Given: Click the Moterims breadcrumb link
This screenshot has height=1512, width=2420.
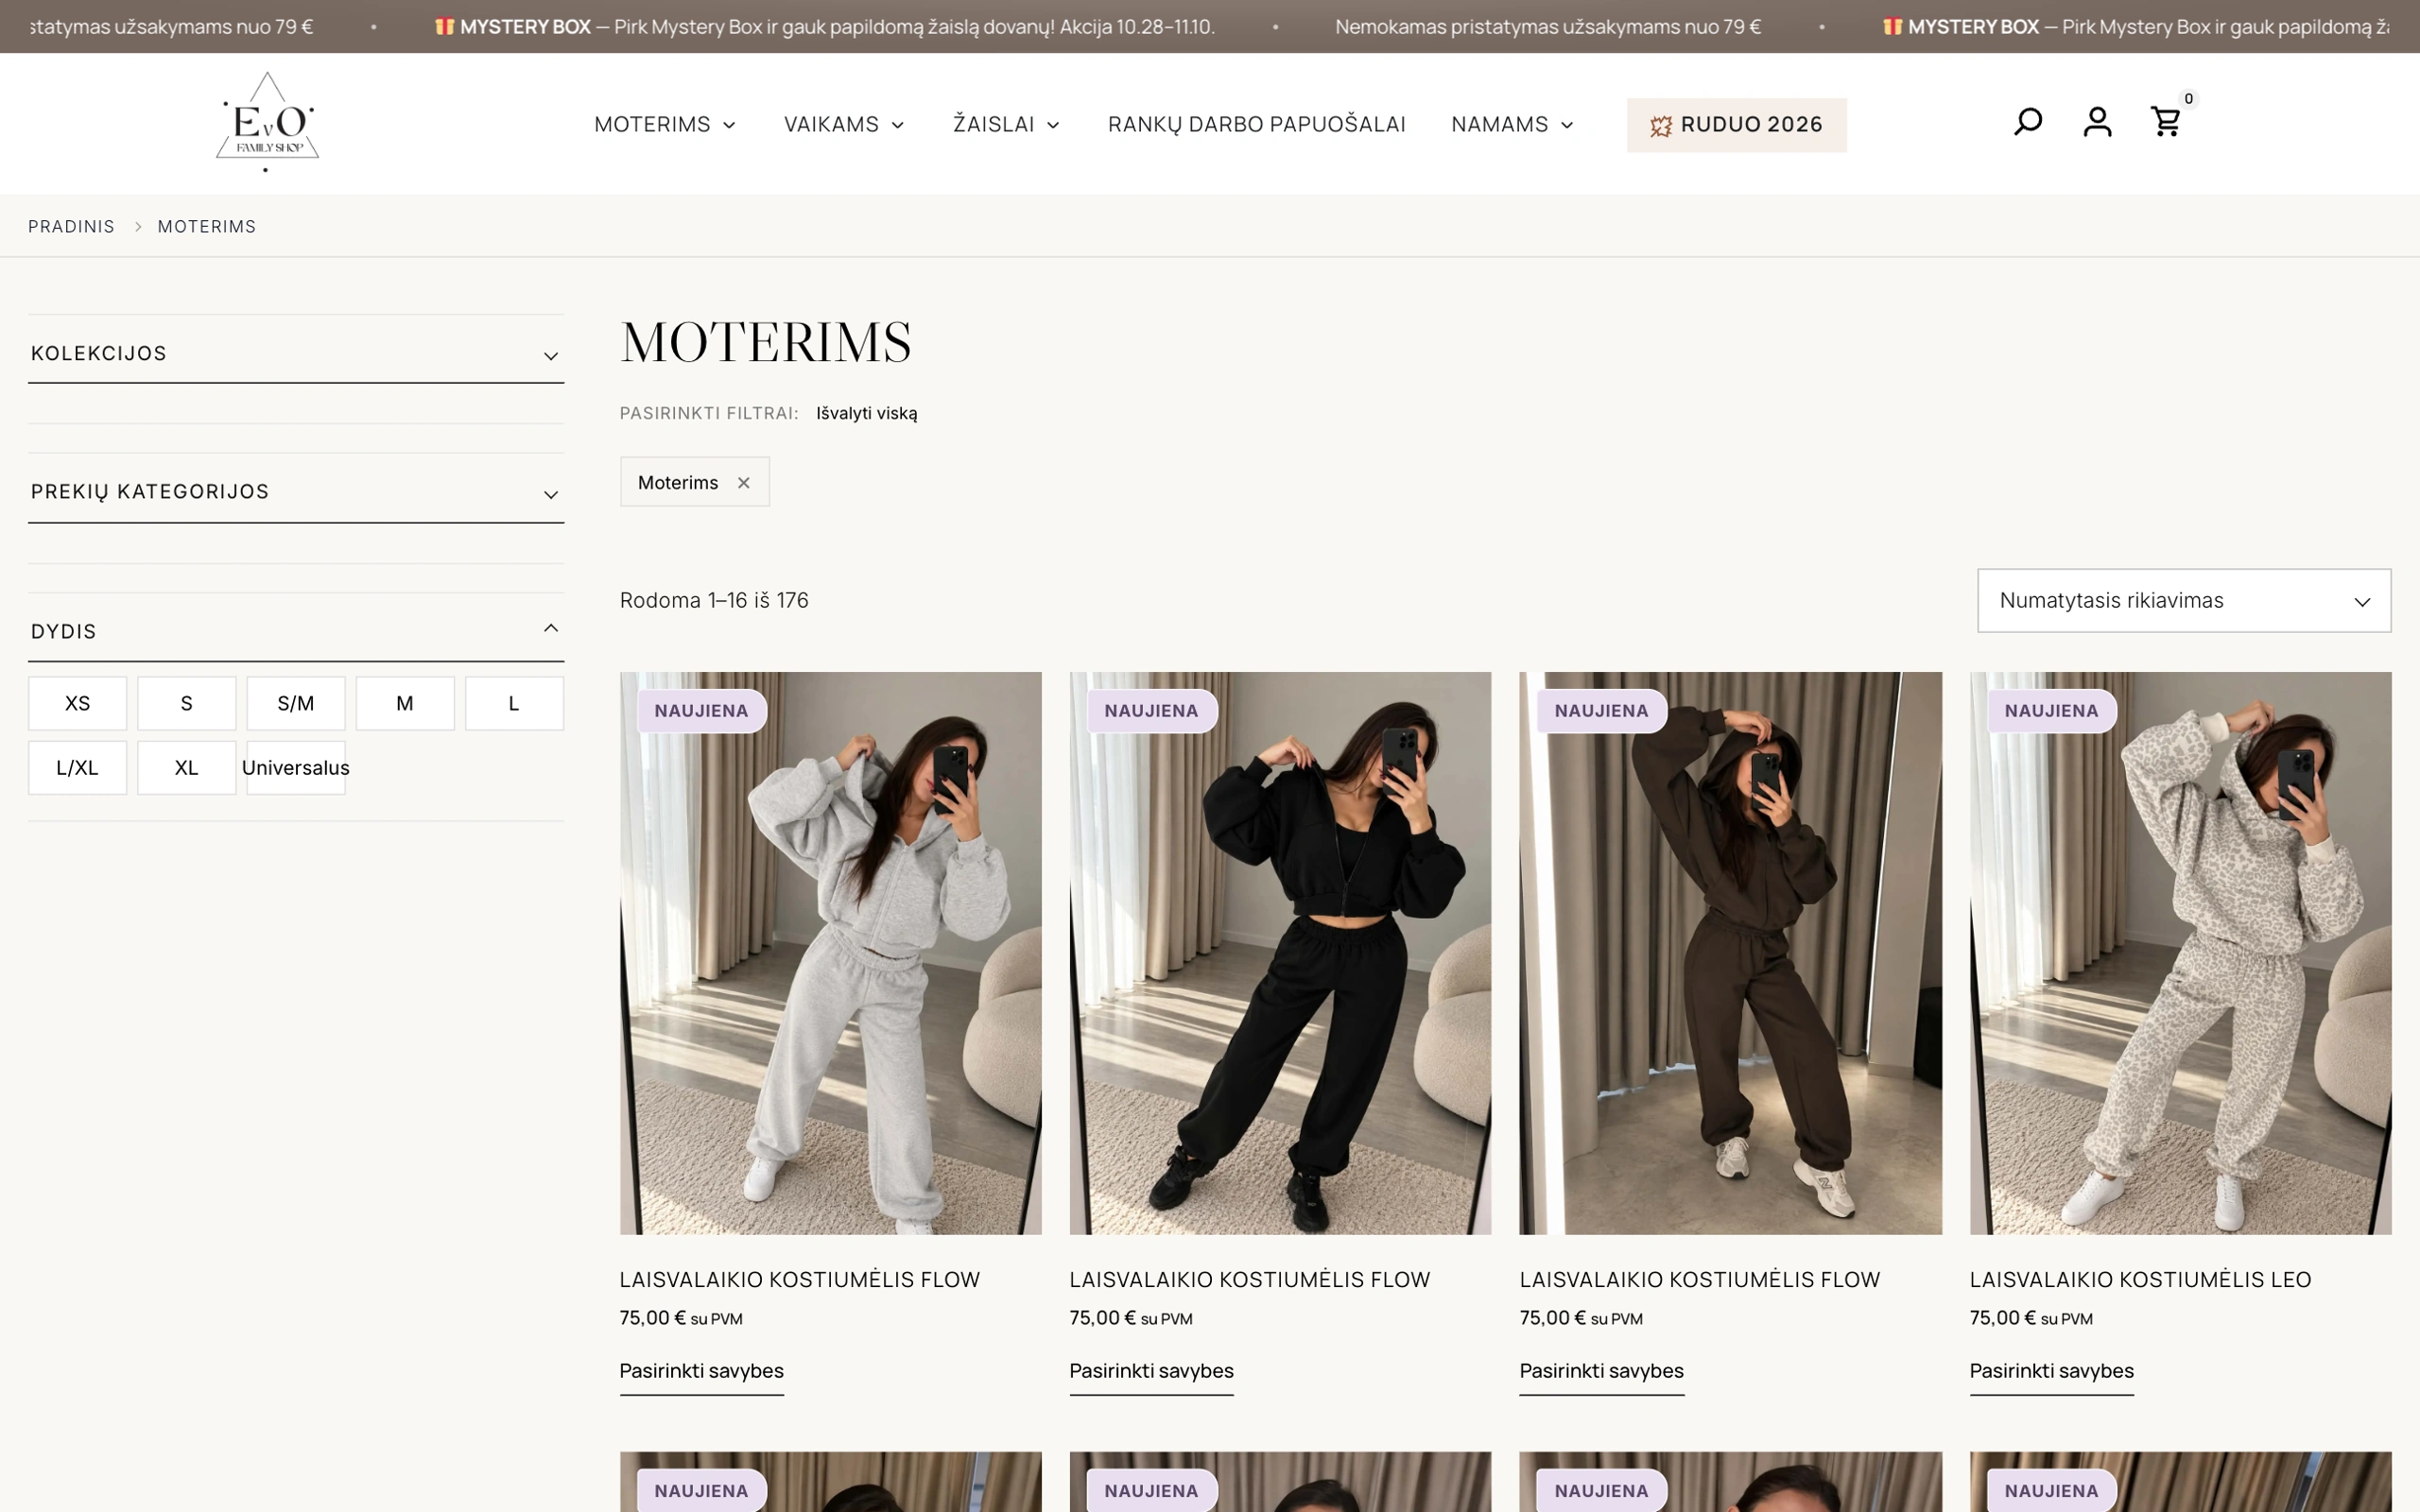Looking at the screenshot, I should [207, 227].
